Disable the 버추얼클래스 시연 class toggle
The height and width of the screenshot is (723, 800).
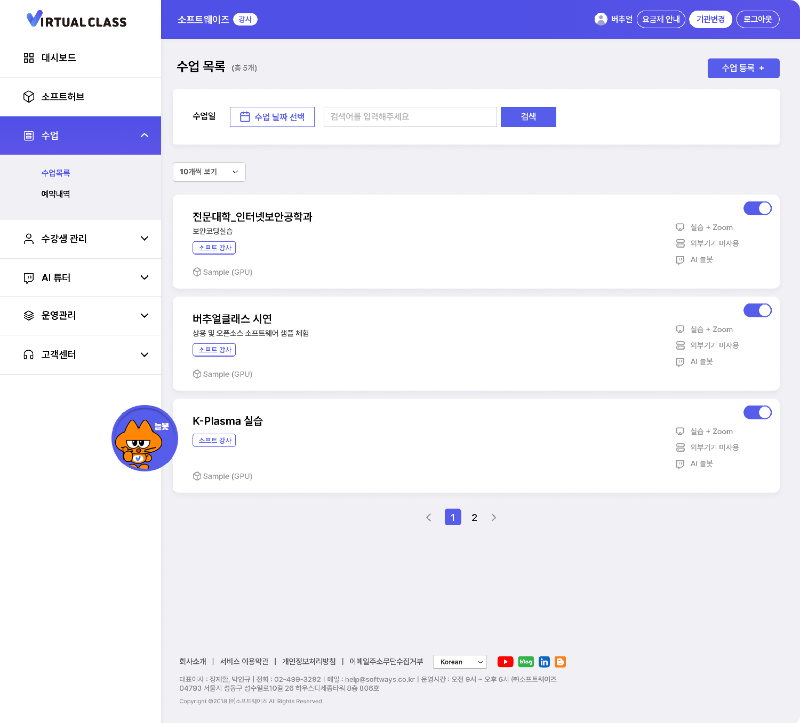point(757,310)
